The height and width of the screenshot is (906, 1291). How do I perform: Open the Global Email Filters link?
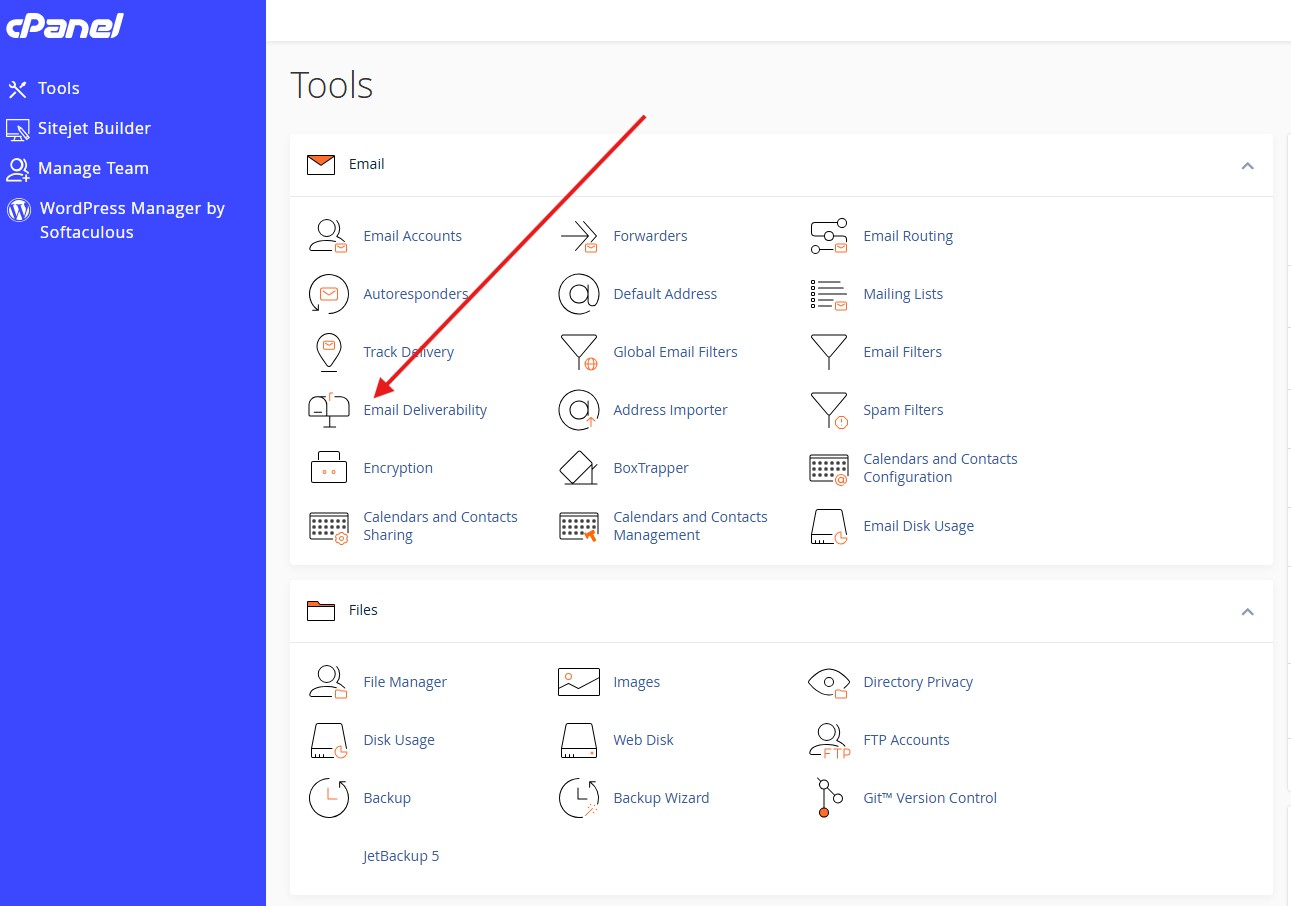[675, 352]
